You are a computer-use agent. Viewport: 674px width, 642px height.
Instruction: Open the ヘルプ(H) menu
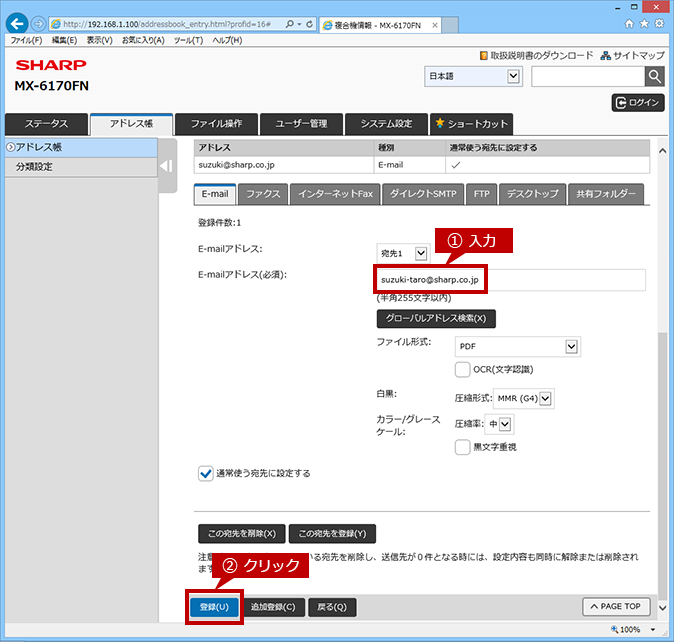[227, 40]
